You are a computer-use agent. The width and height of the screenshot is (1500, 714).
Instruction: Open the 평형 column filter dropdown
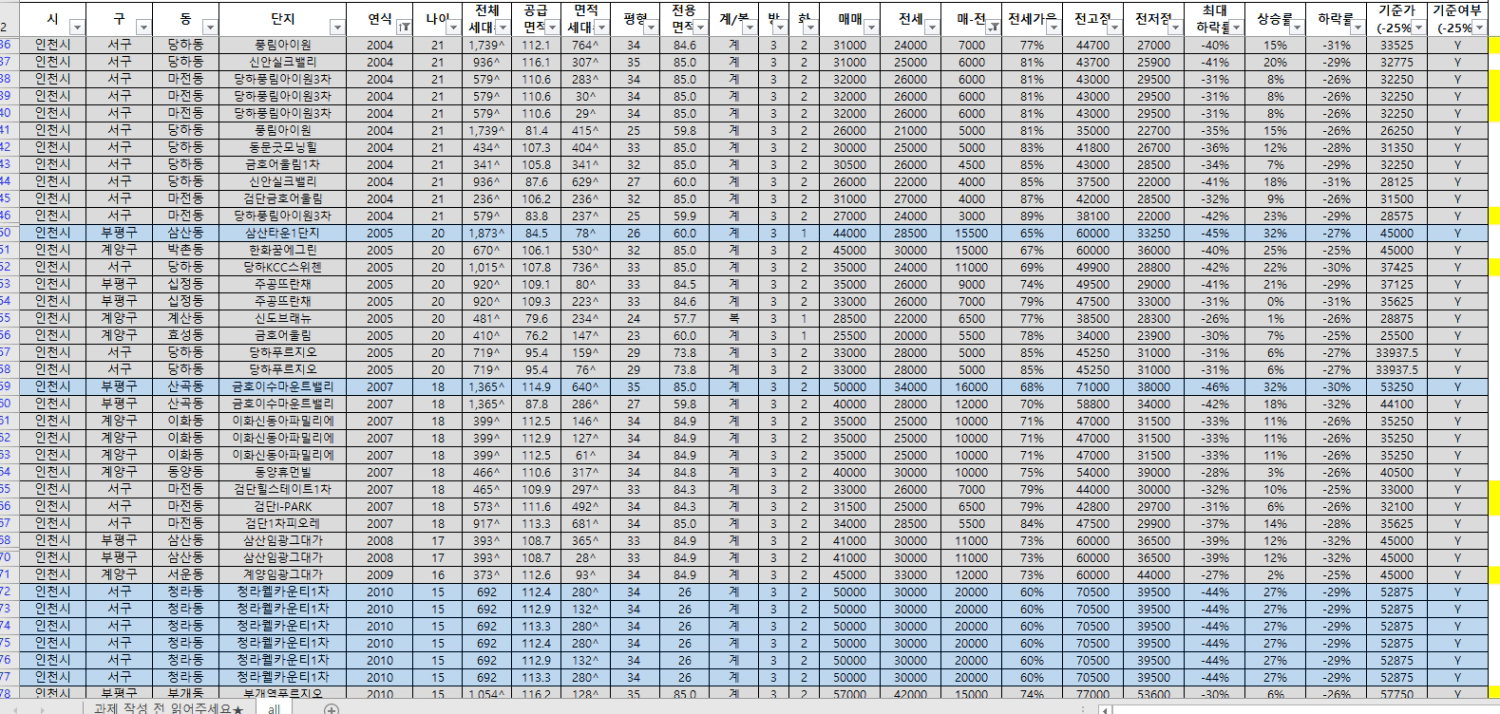click(652, 27)
